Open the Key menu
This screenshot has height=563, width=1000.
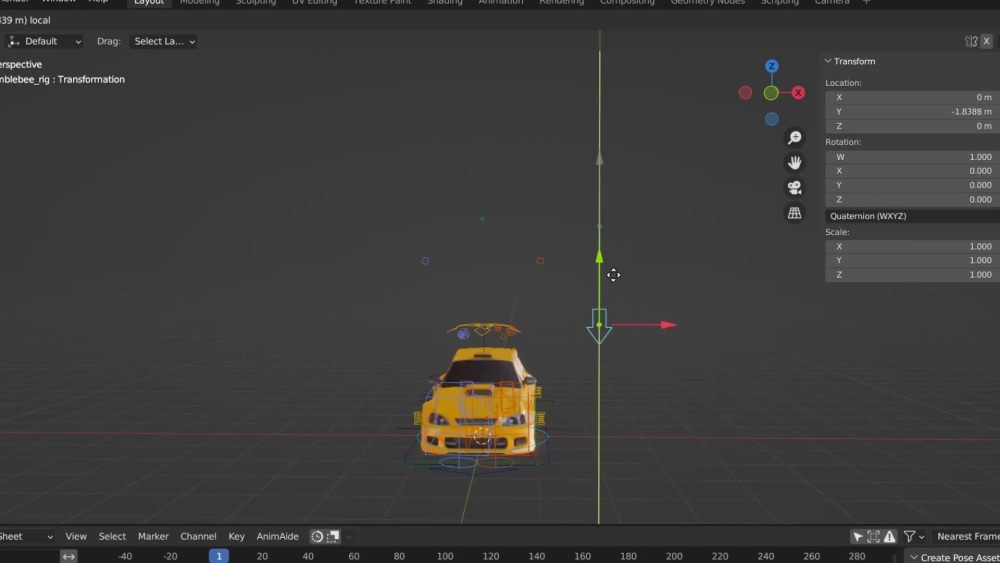pos(237,537)
